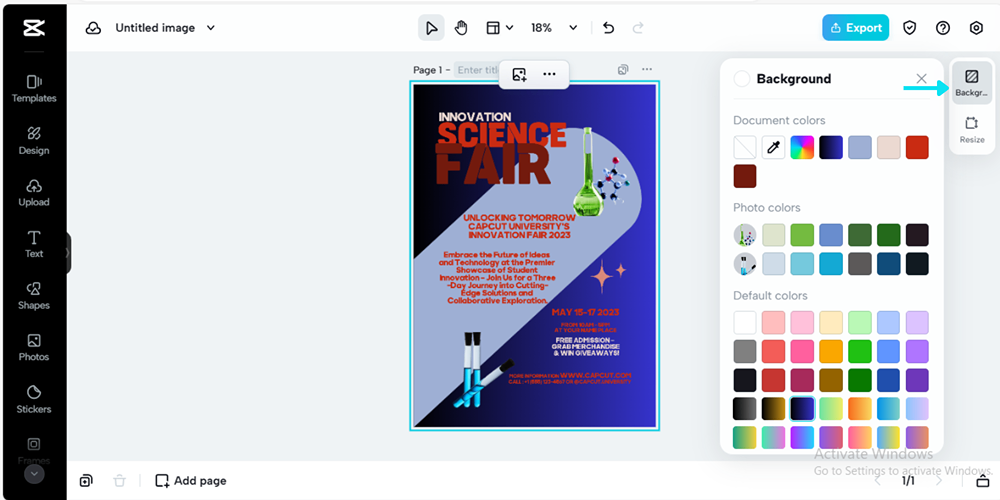Pick the dark maroon document color
1000x500 pixels.
pos(745,176)
